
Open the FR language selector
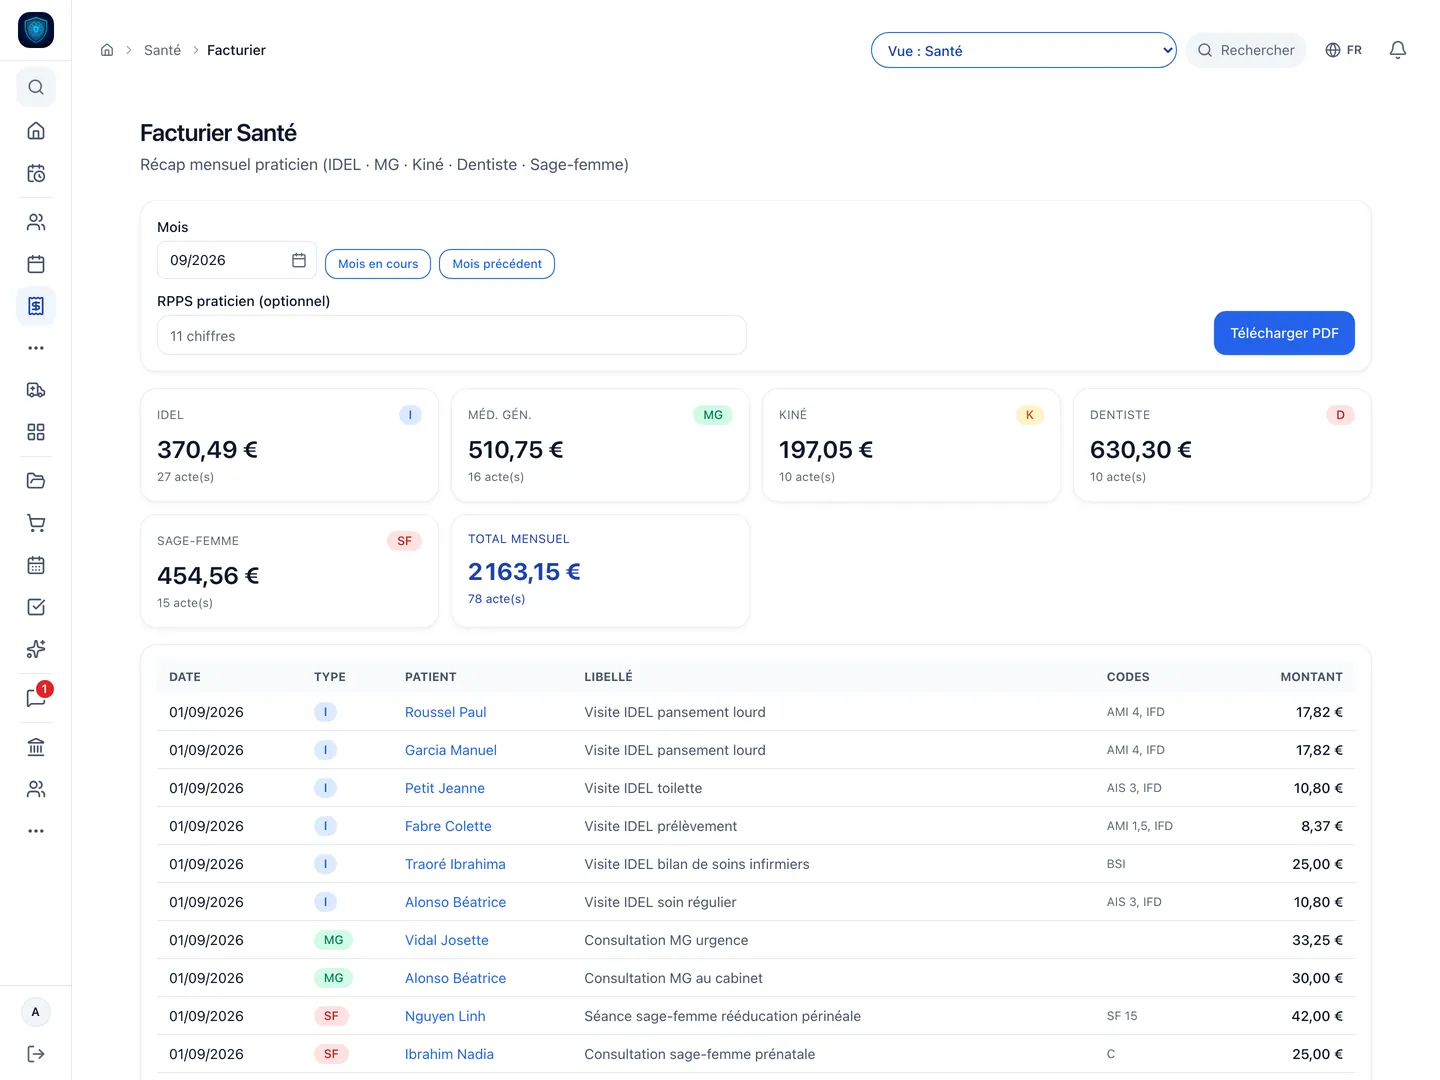[x=1343, y=50]
